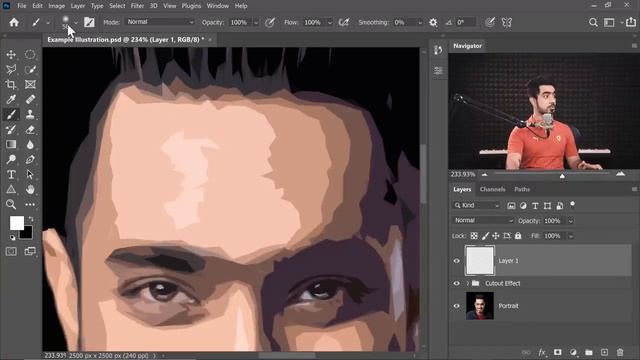This screenshot has height=360, width=640.
Task: Hide the Cutout Effect group
Action: [457, 283]
